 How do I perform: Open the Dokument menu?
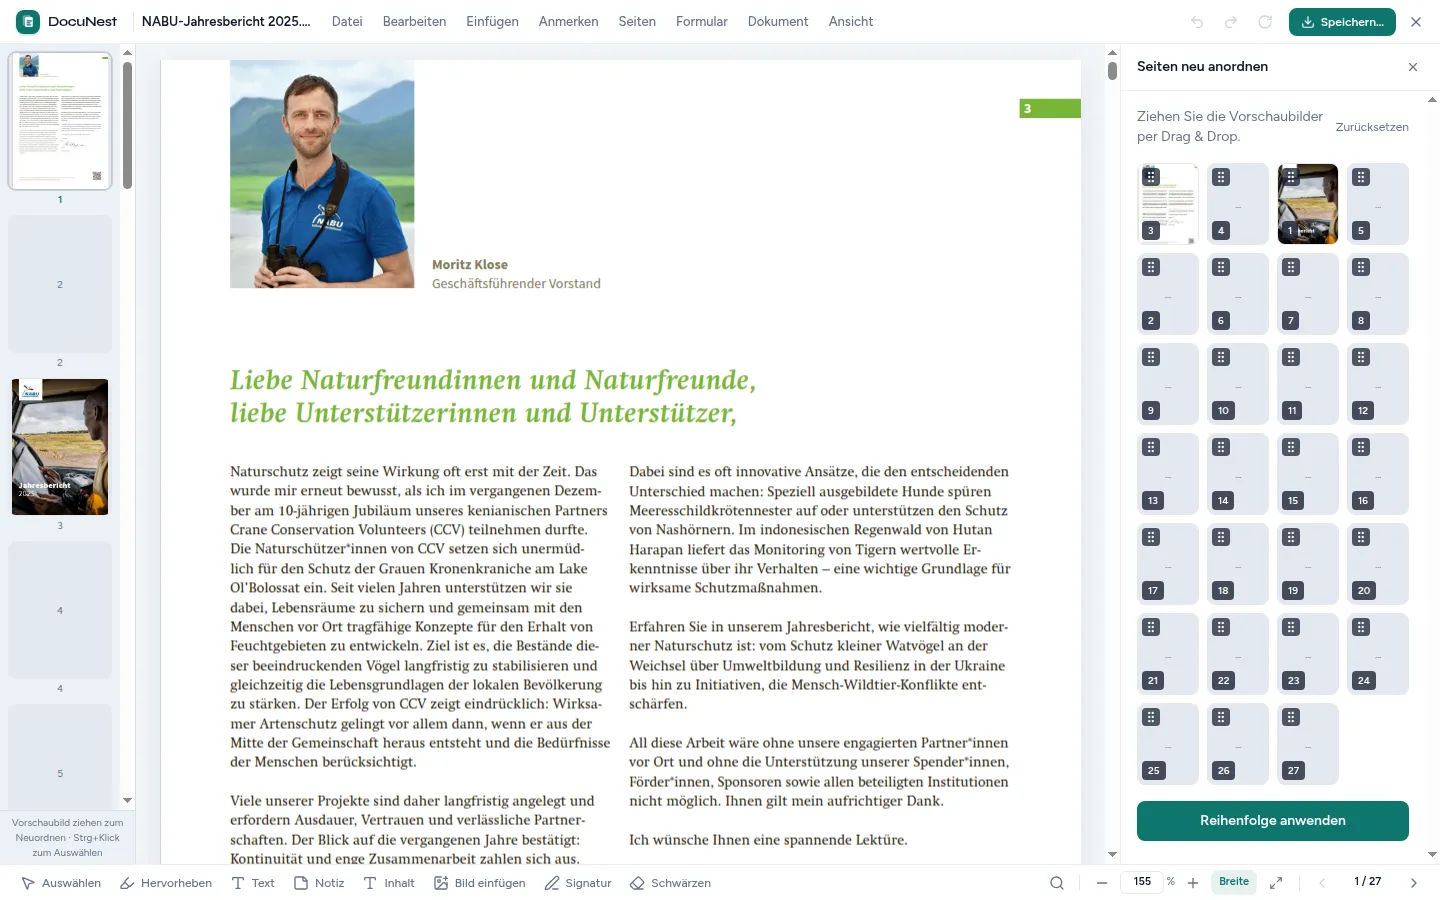778,22
